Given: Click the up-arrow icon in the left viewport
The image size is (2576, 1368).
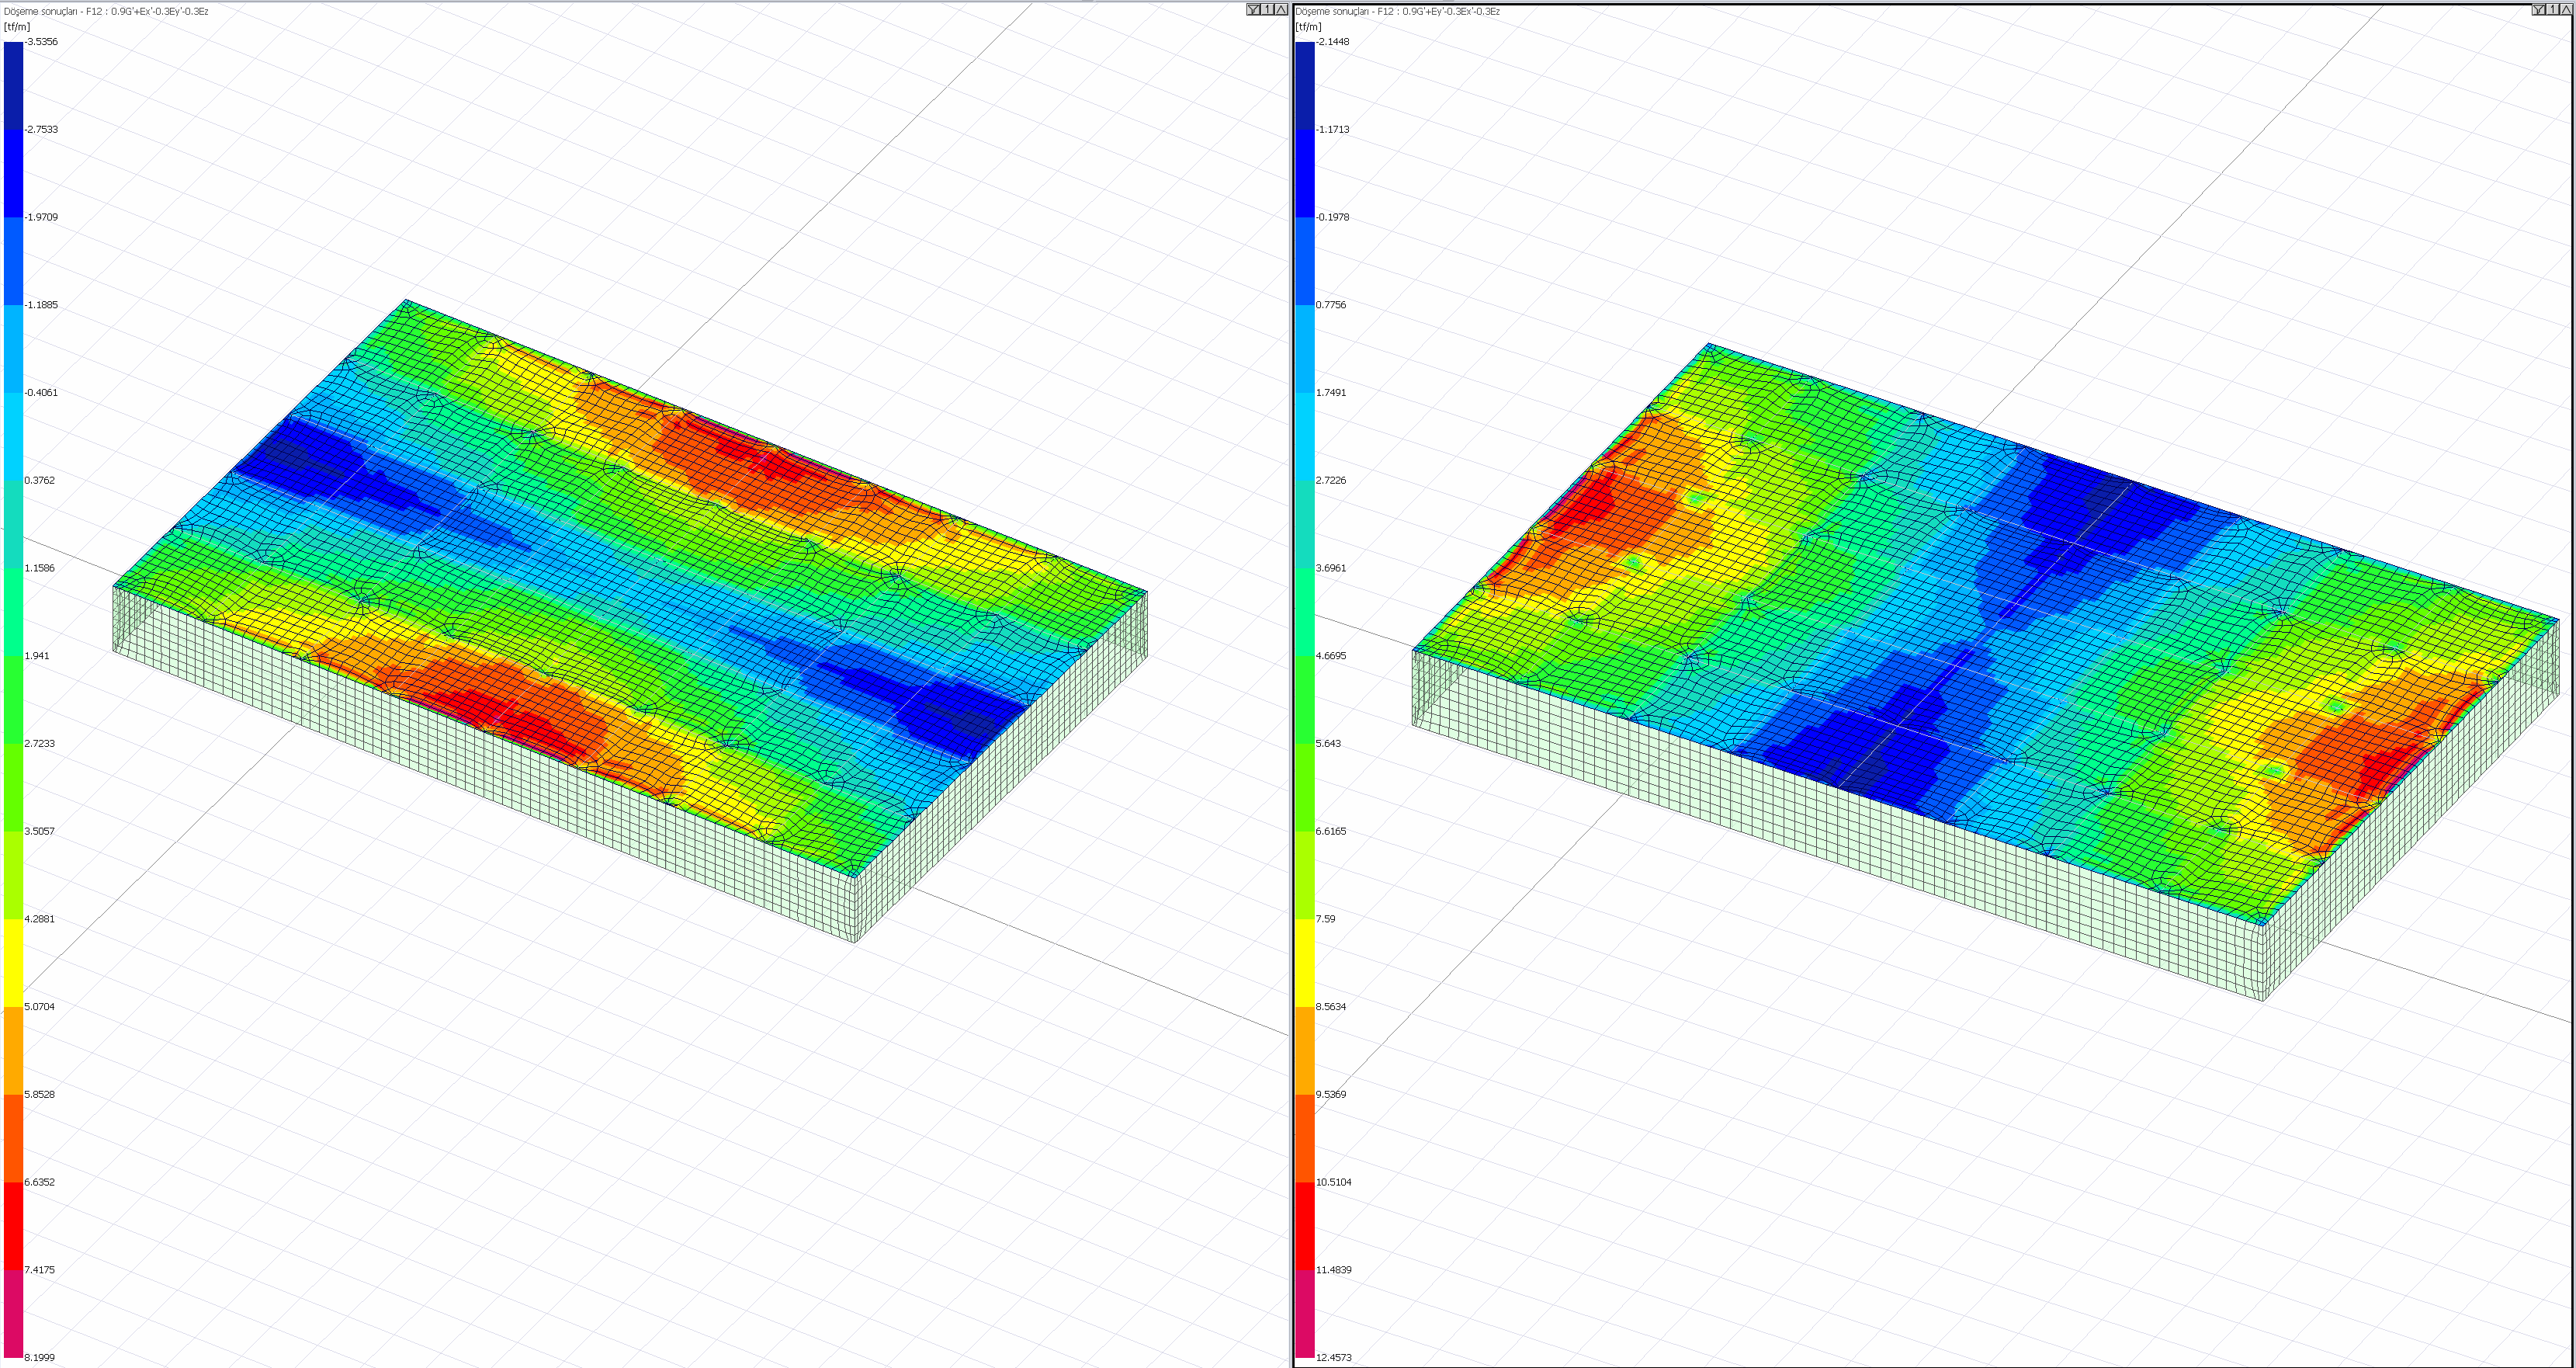Looking at the screenshot, I should (x=1281, y=10).
